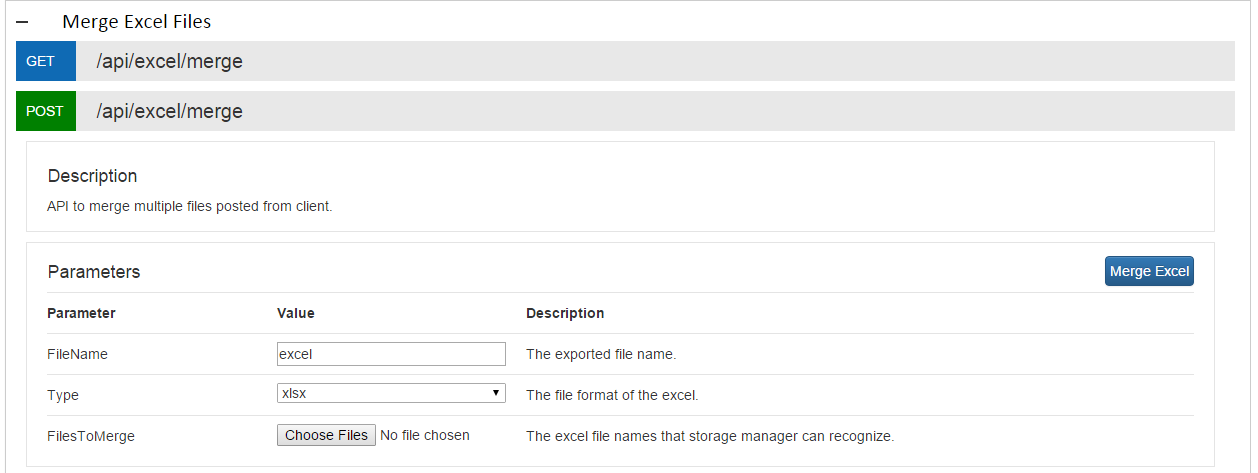This screenshot has height=473, width=1258.
Task: Click the Merge Excel Files heading
Action: coord(136,21)
